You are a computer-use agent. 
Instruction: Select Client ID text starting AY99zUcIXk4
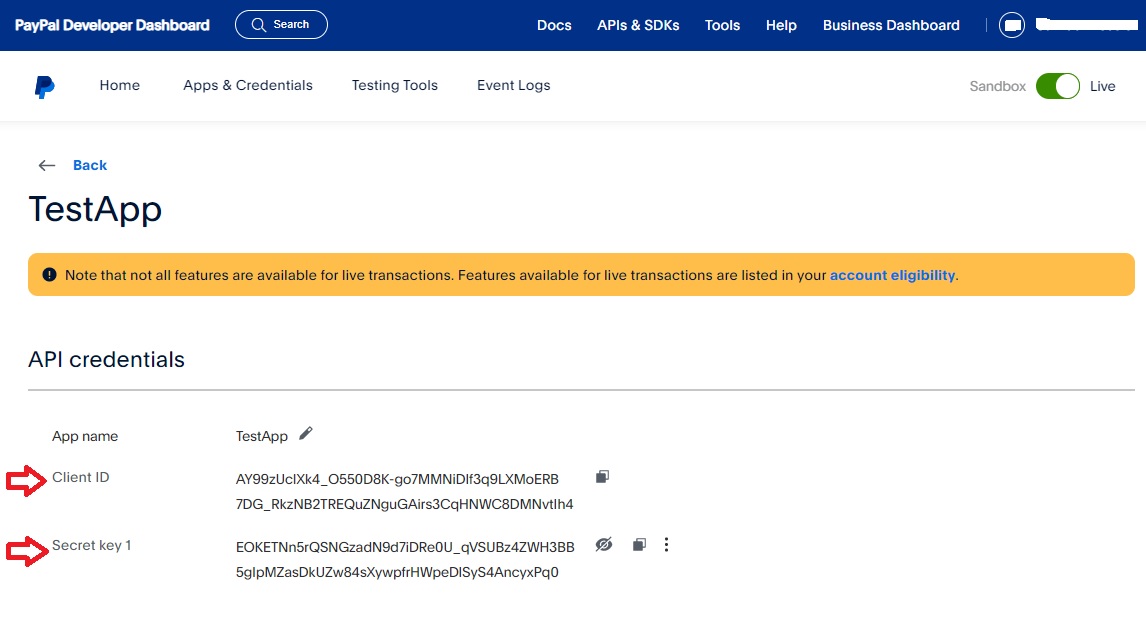(404, 491)
